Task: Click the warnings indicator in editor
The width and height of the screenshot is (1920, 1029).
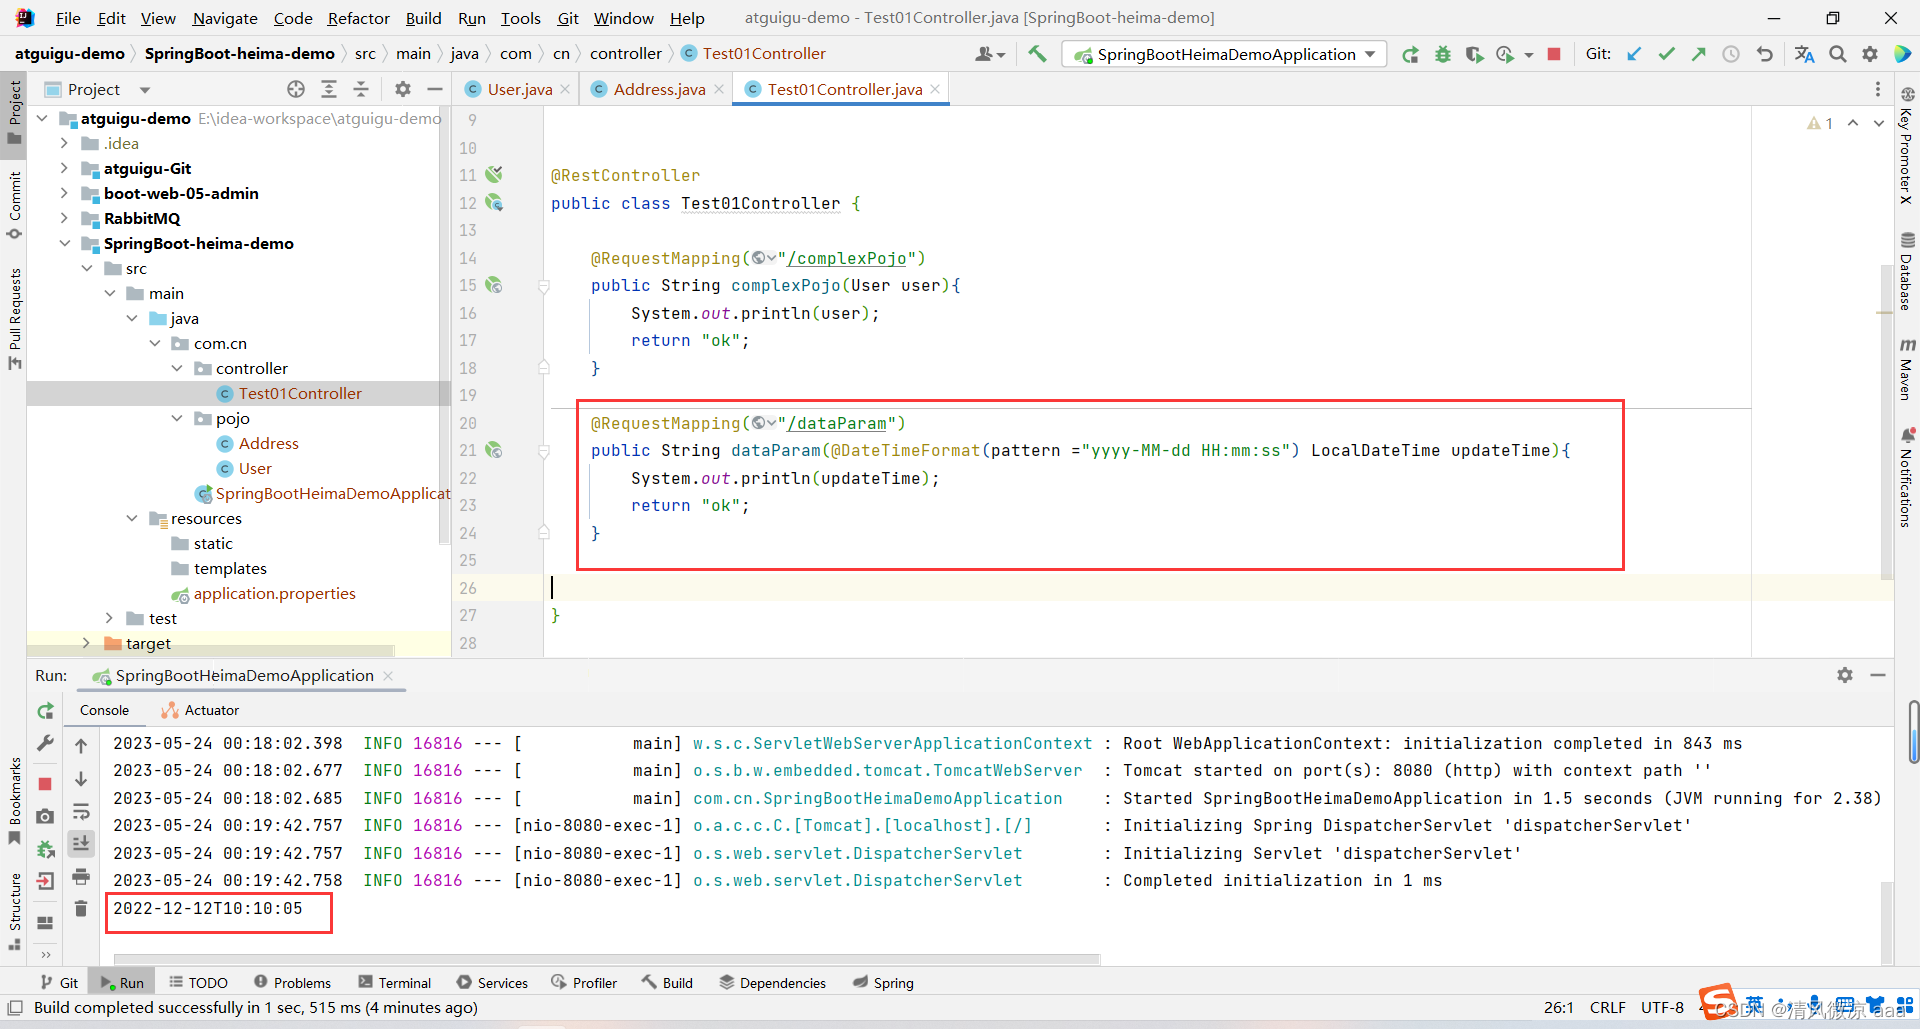Action: 1820,123
